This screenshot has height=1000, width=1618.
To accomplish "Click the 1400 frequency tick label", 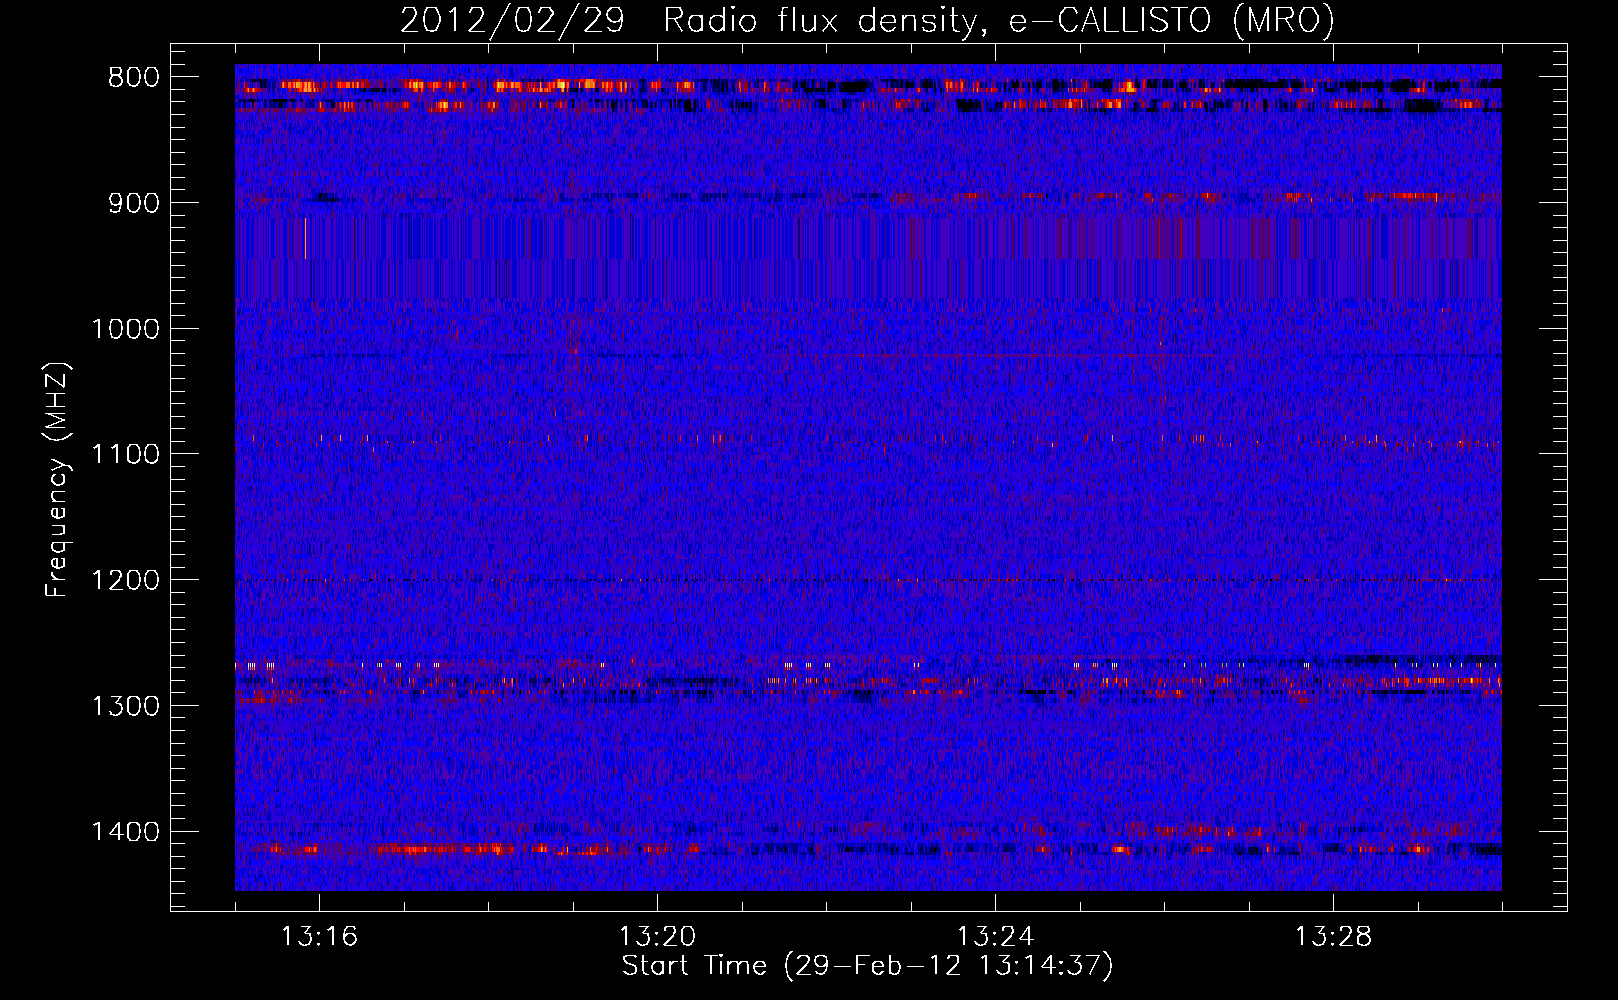I will 126,832.
